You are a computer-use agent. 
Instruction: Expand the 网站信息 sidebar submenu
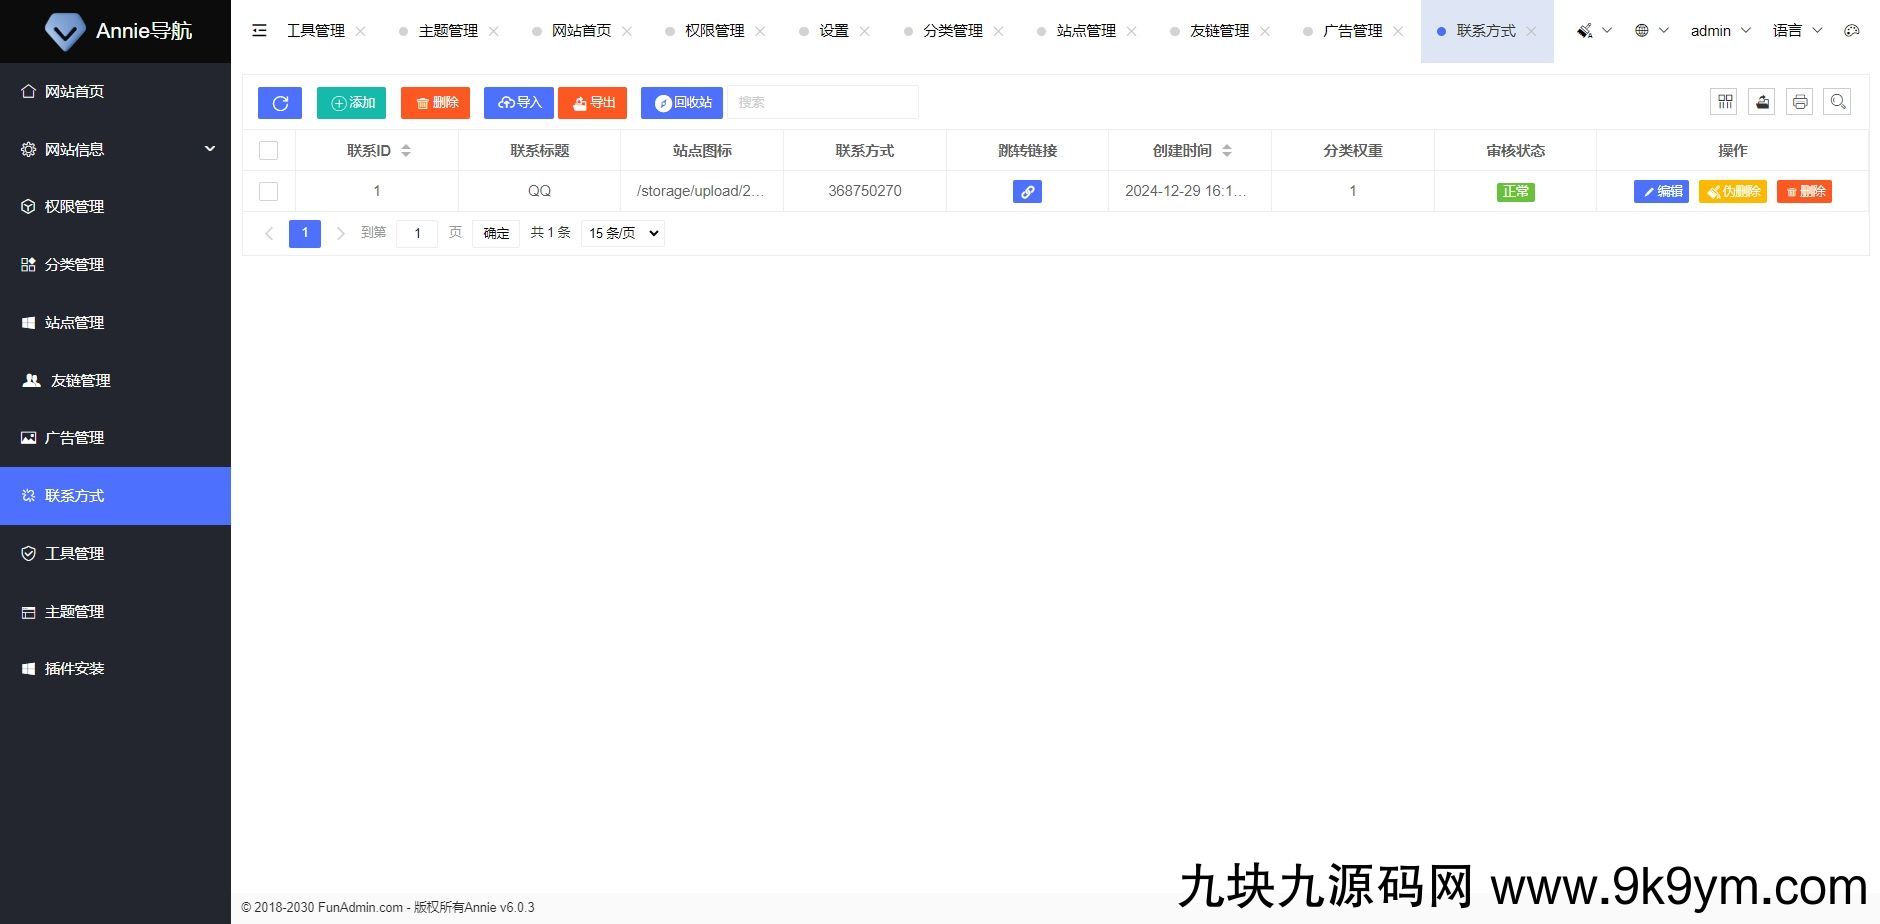(x=115, y=149)
